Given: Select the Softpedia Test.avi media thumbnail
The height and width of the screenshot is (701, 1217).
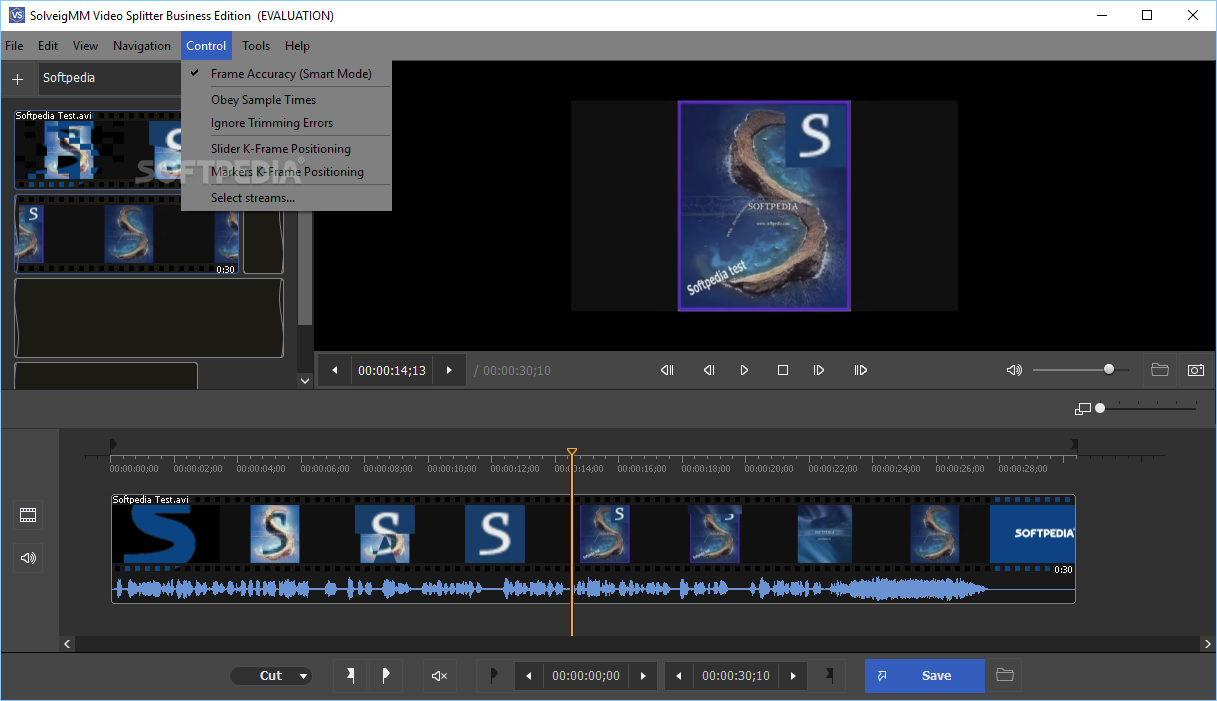Looking at the screenshot, I should pyautogui.click(x=98, y=150).
